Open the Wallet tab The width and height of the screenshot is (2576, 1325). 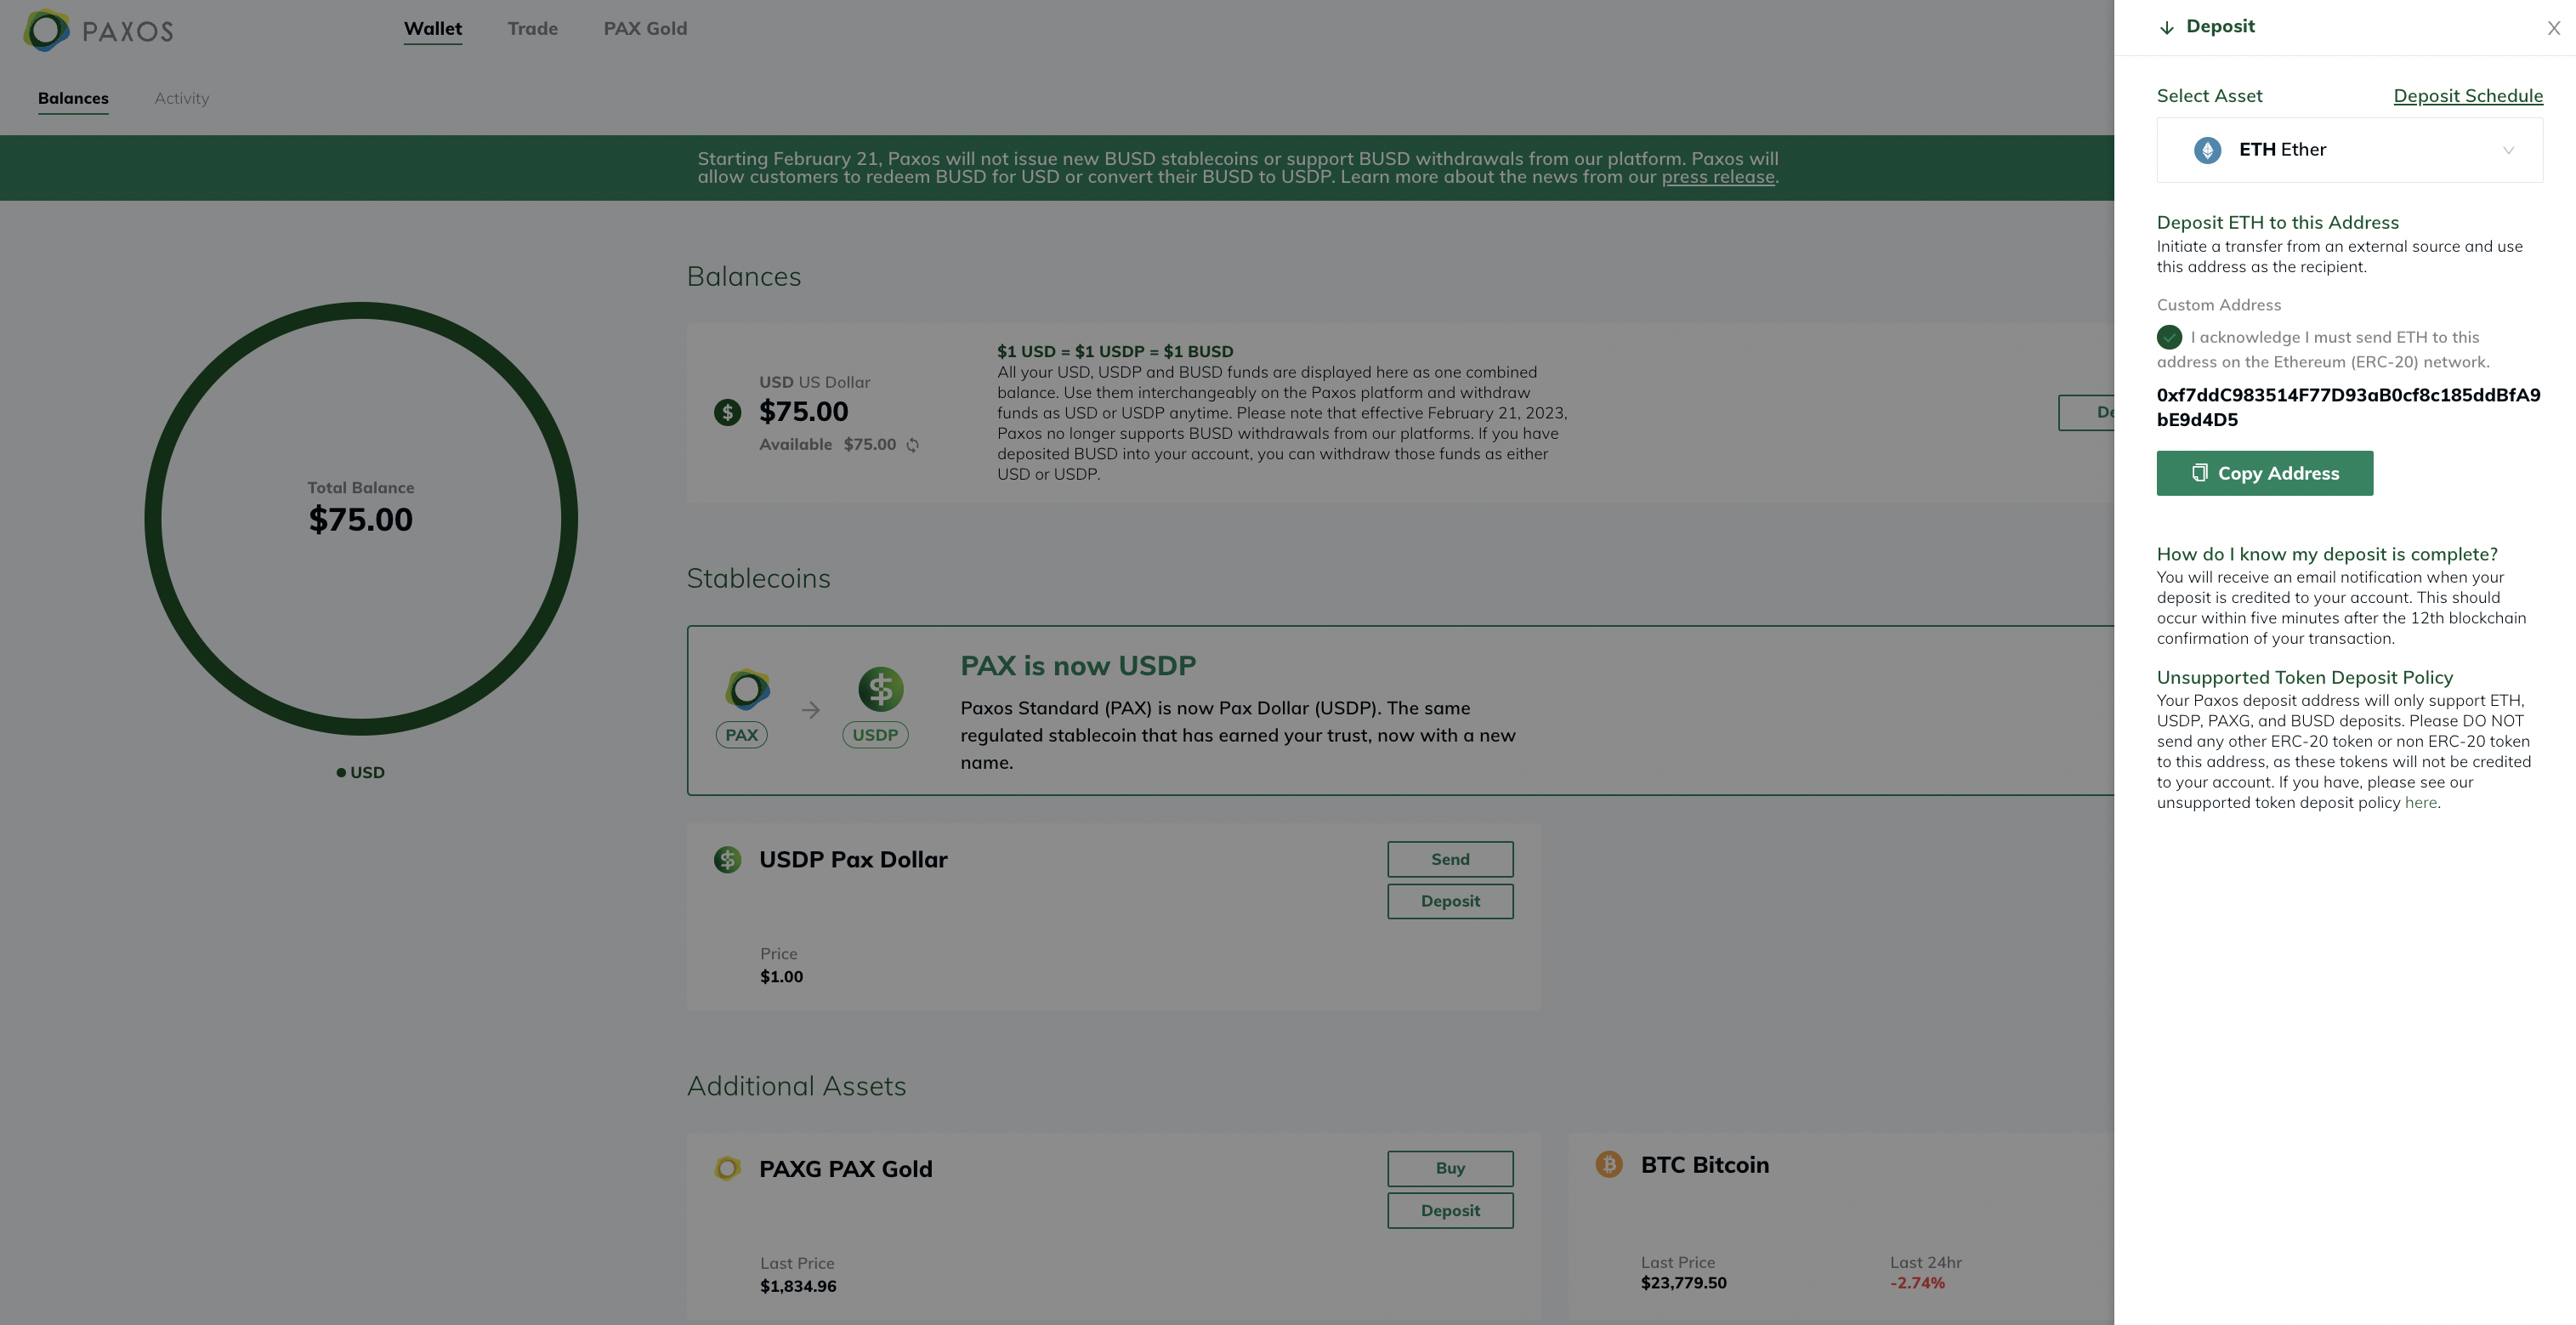coord(432,28)
